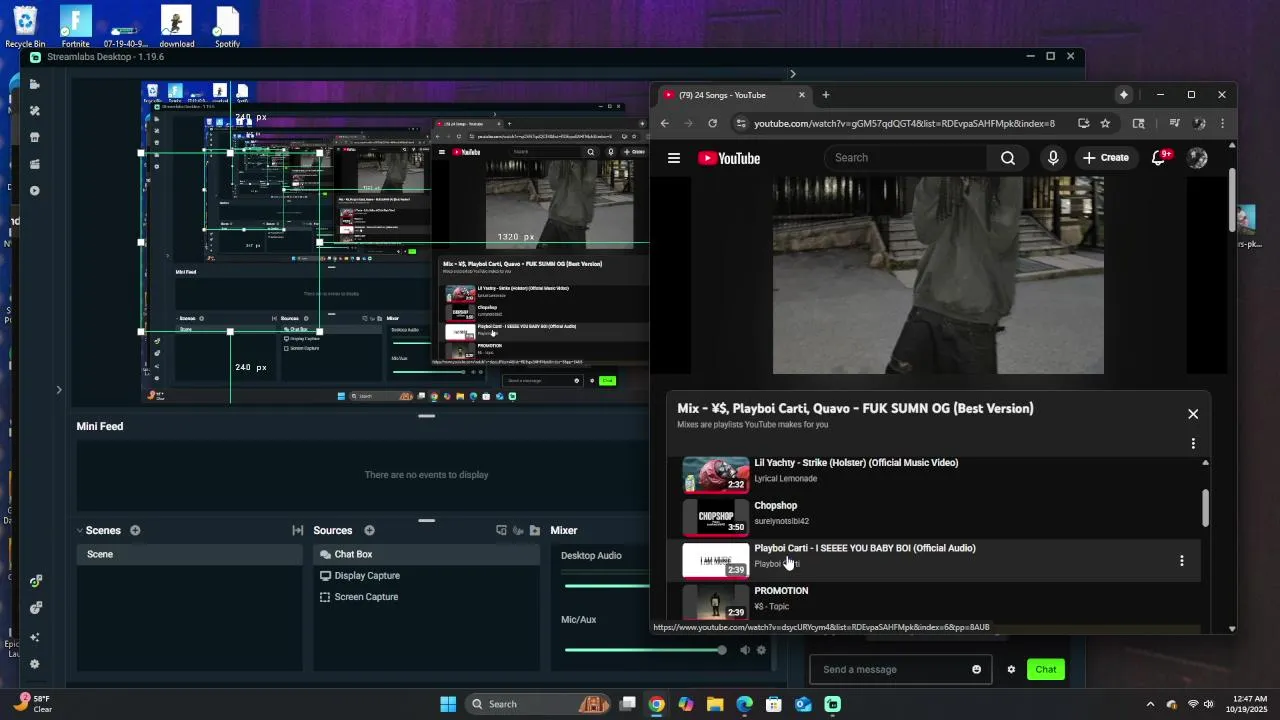
Task: Open the action menu for I SEEEE YOU BABY BOI
Action: click(x=1182, y=561)
